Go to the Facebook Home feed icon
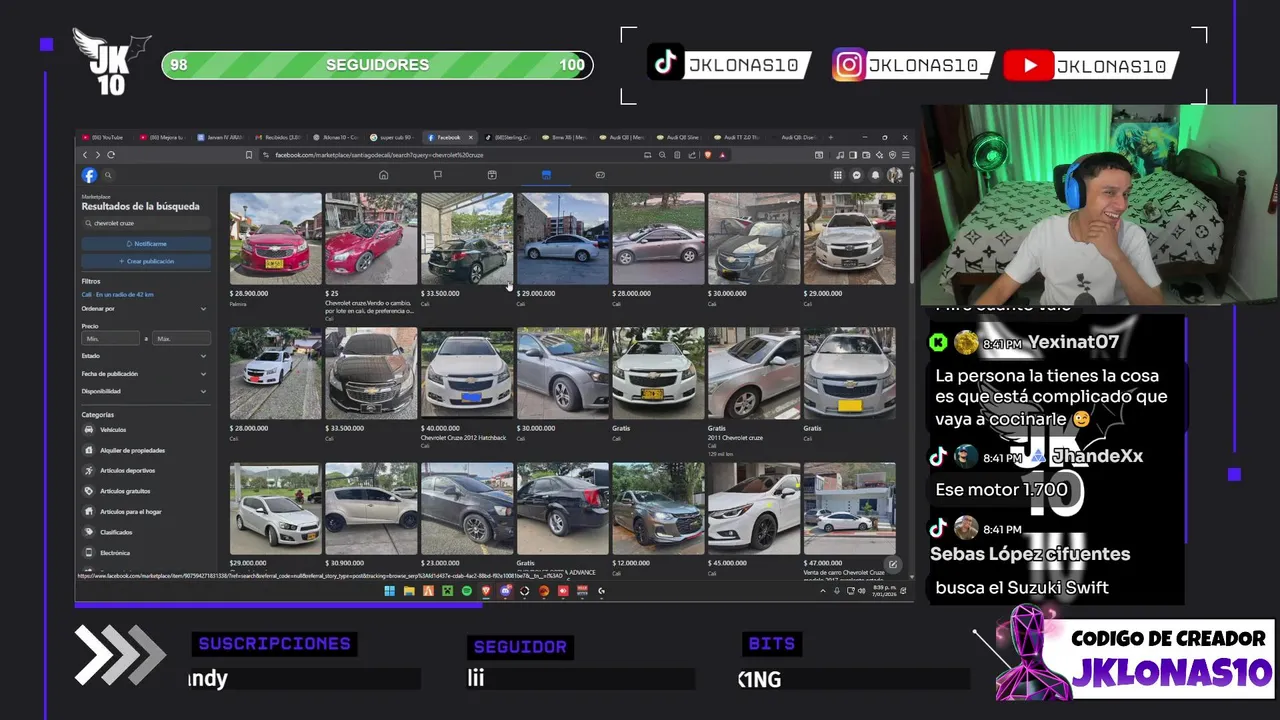The width and height of the screenshot is (1280, 720). (383, 175)
